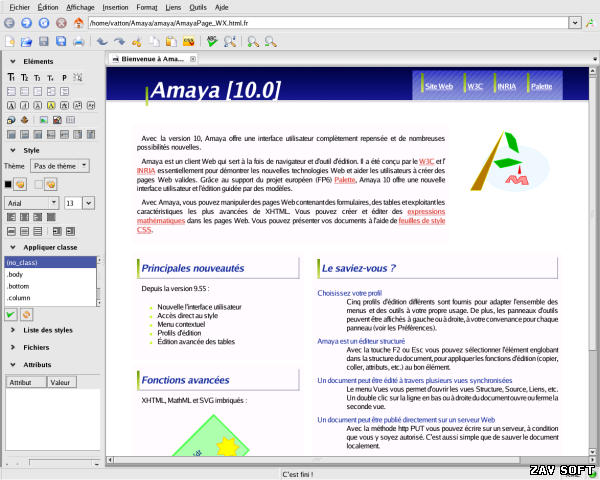Open the Édition menu

[48, 7]
